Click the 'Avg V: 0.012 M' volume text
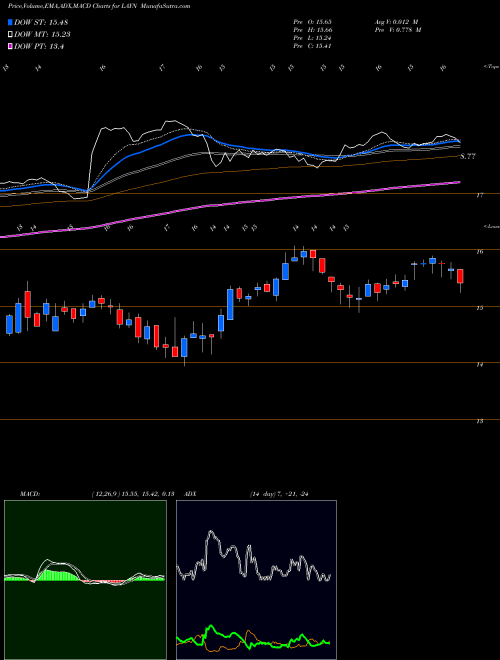The width and height of the screenshot is (500, 660). click(397, 22)
